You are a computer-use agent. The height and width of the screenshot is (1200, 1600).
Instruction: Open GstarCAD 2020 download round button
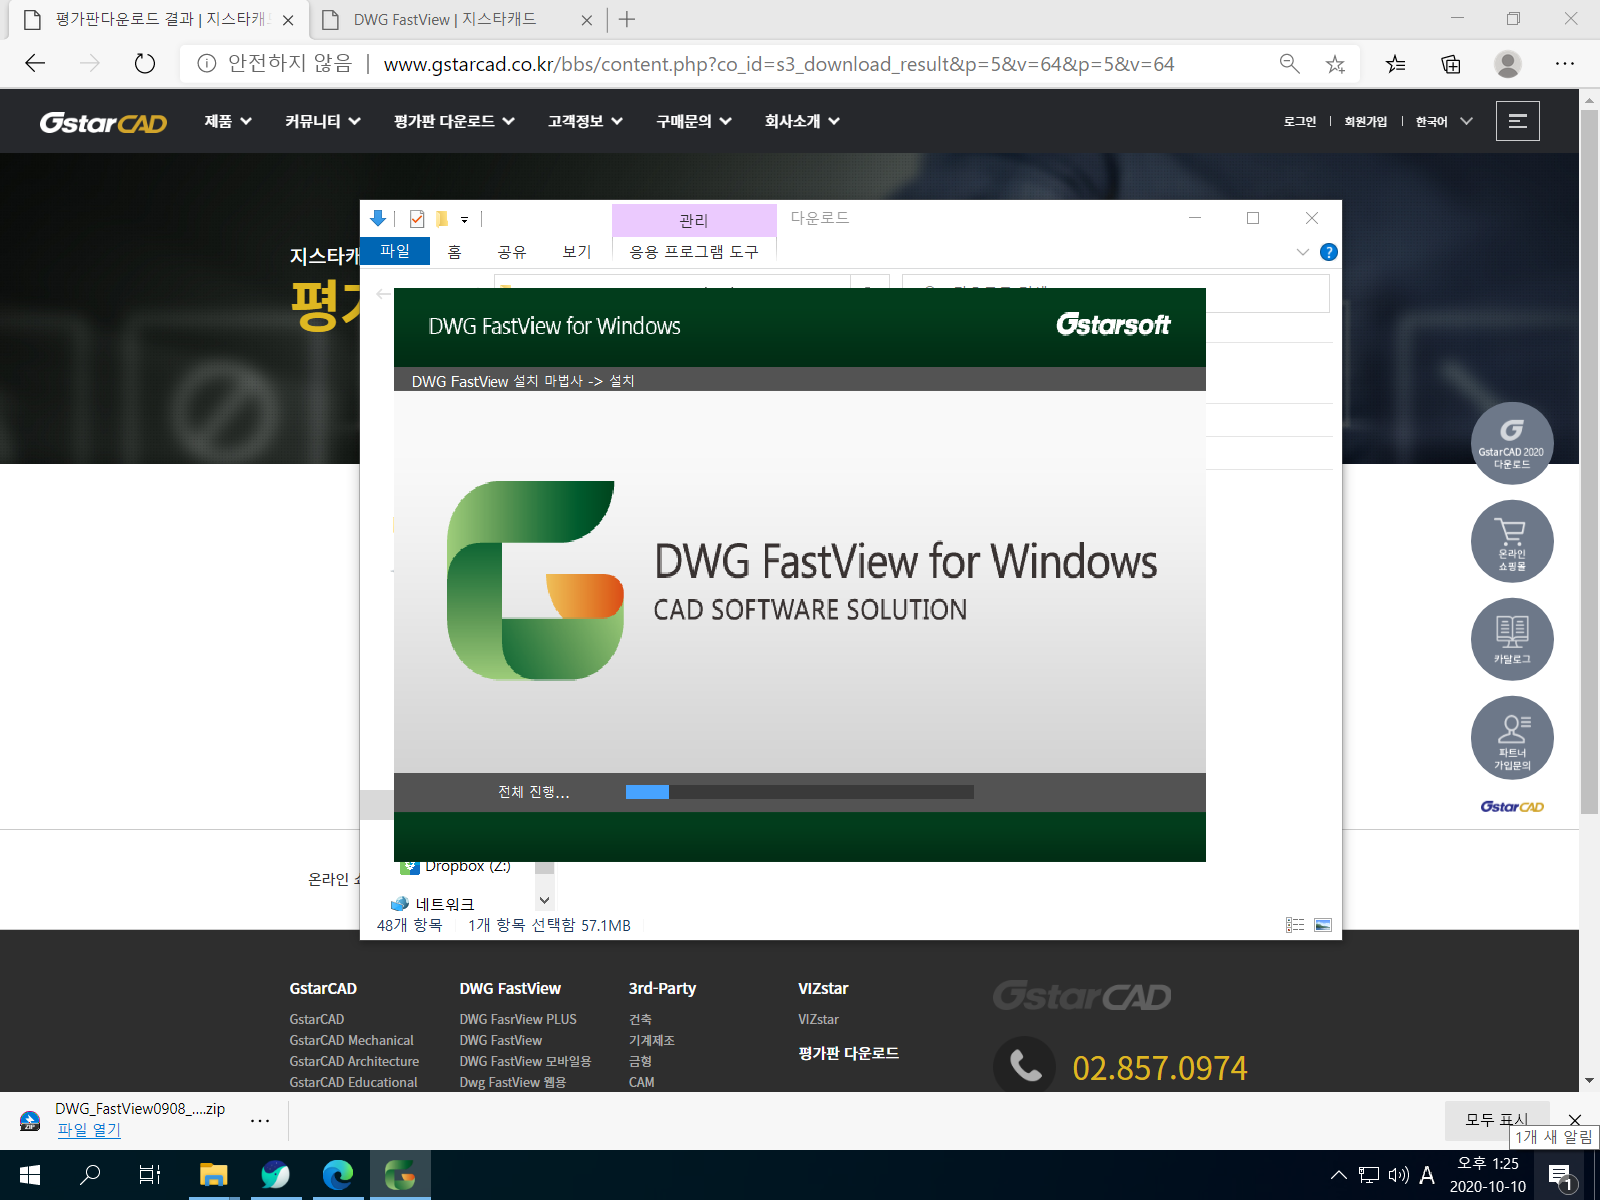1511,443
